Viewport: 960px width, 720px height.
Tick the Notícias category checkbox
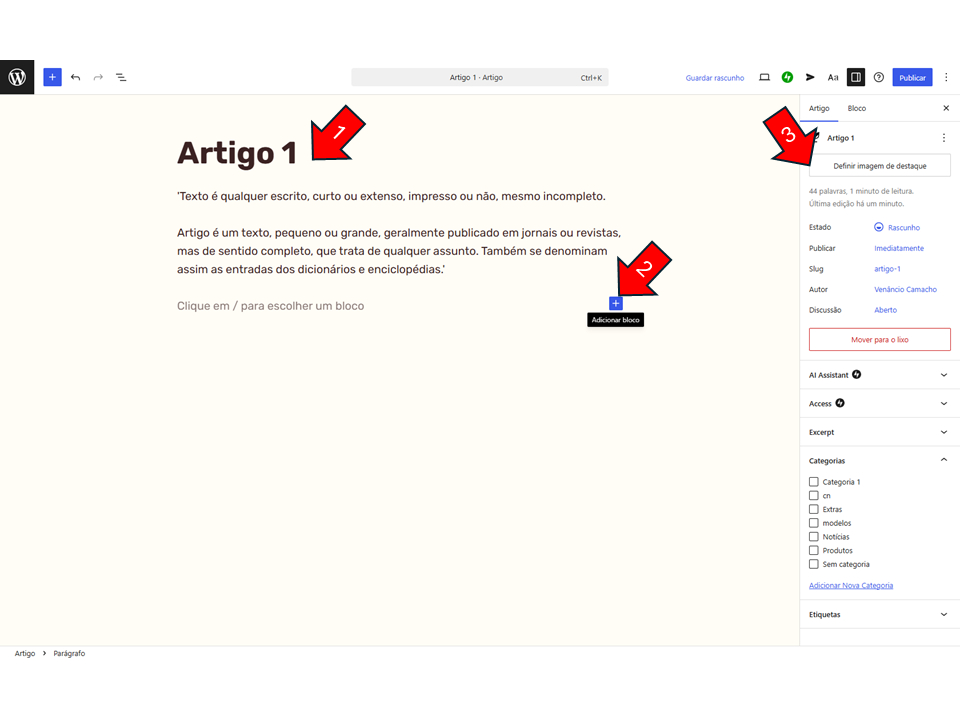[814, 537]
